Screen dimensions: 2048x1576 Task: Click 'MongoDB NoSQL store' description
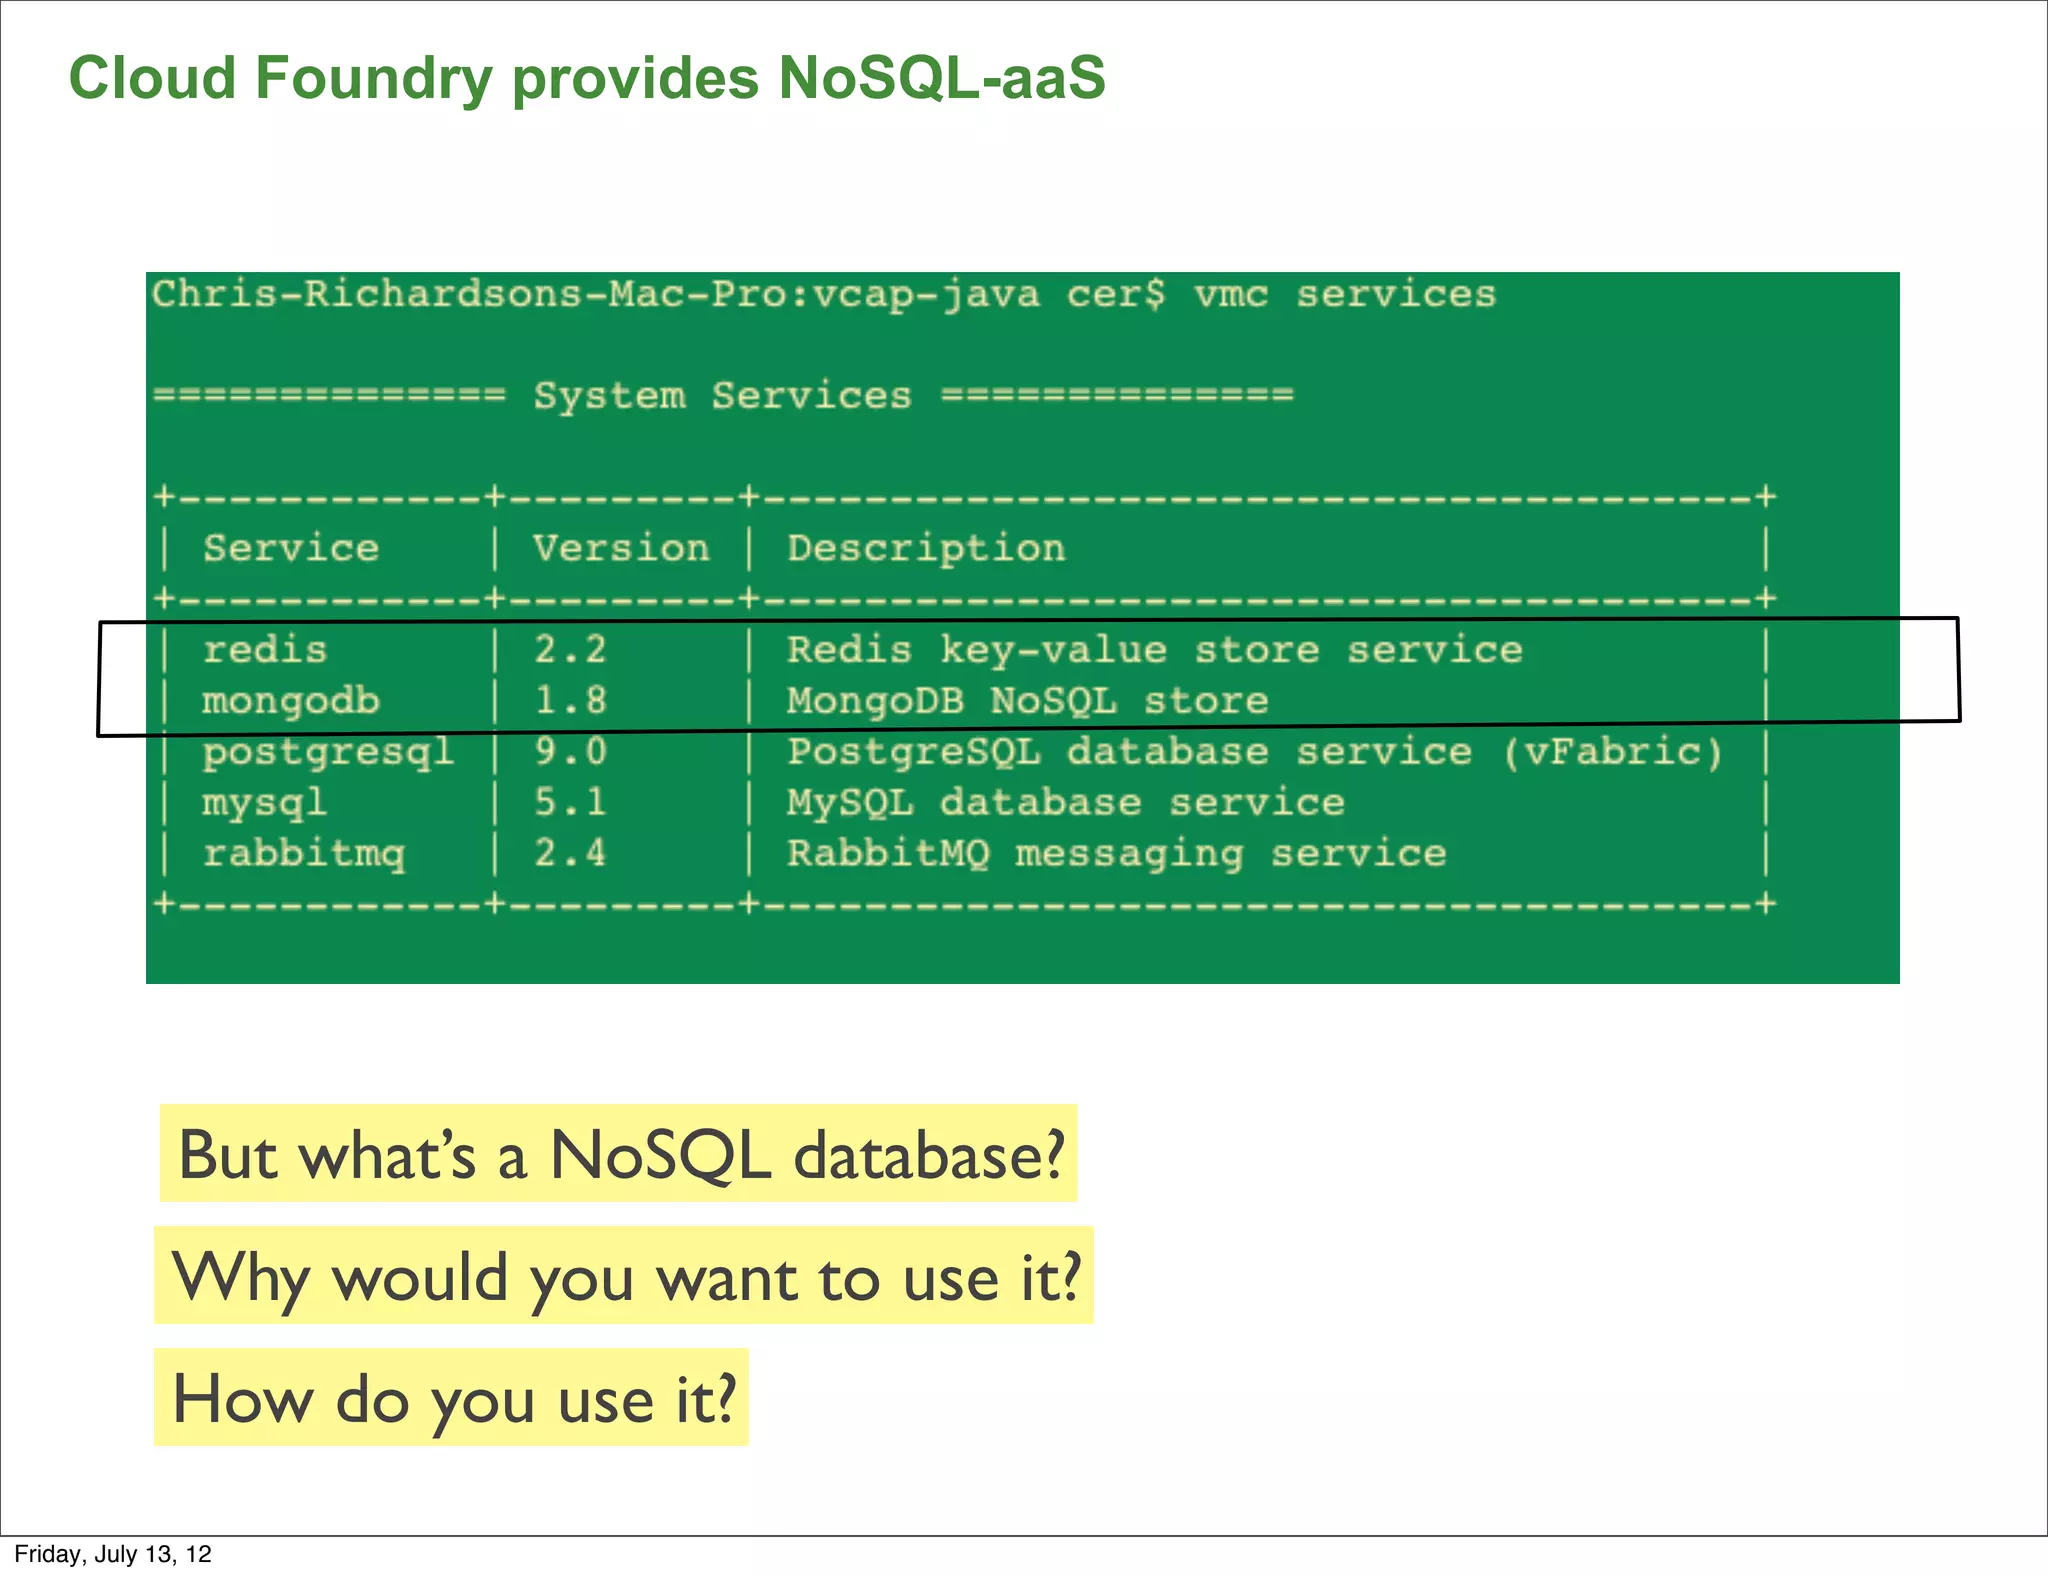point(1028,701)
